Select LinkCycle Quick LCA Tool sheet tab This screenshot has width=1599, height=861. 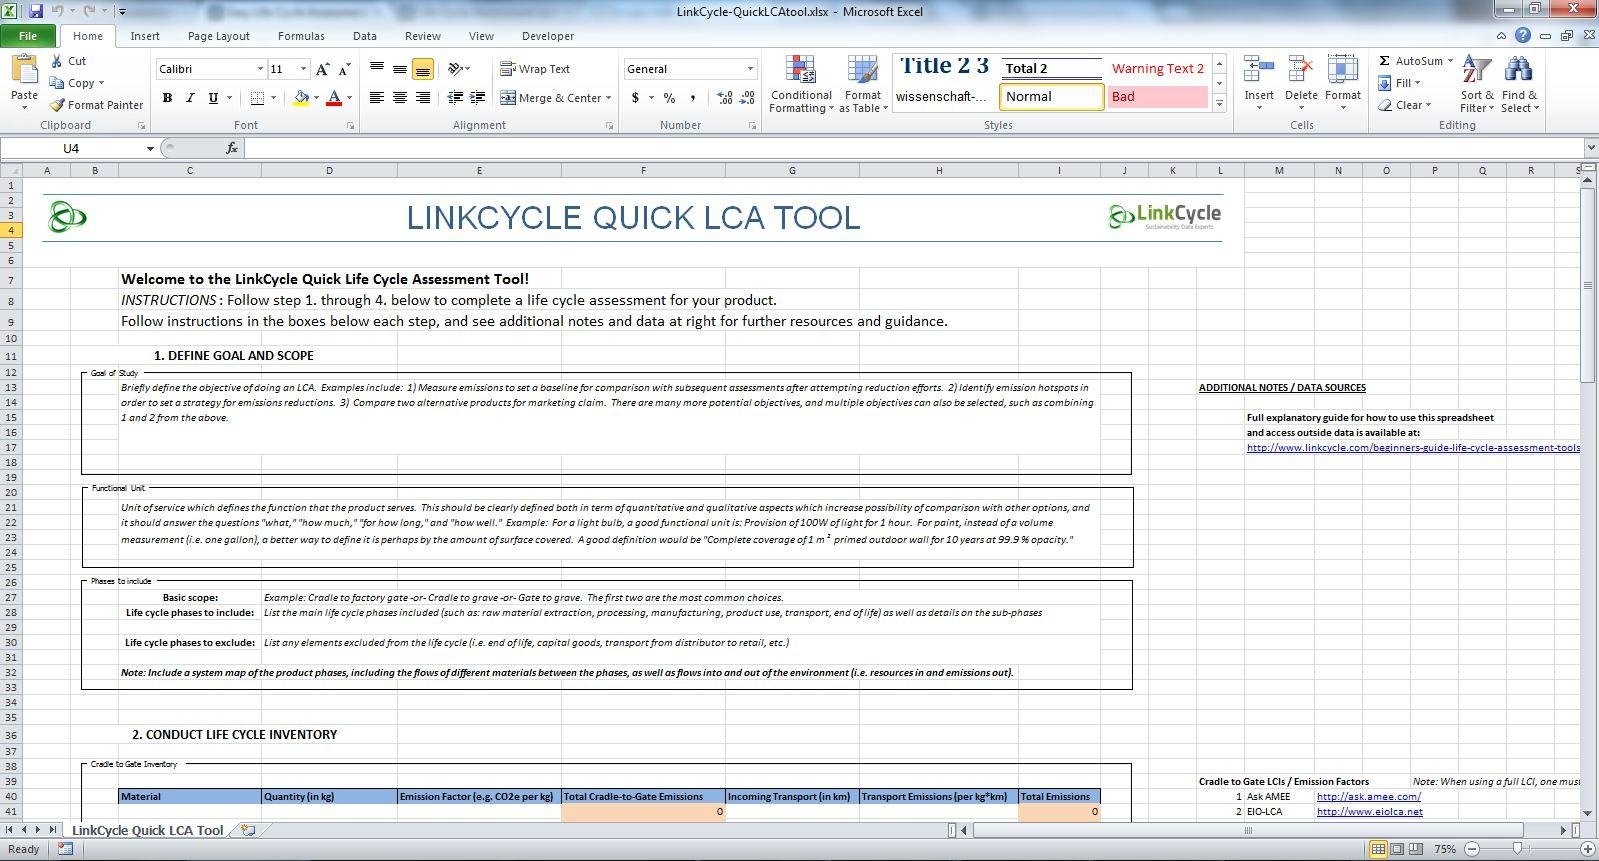click(x=148, y=830)
